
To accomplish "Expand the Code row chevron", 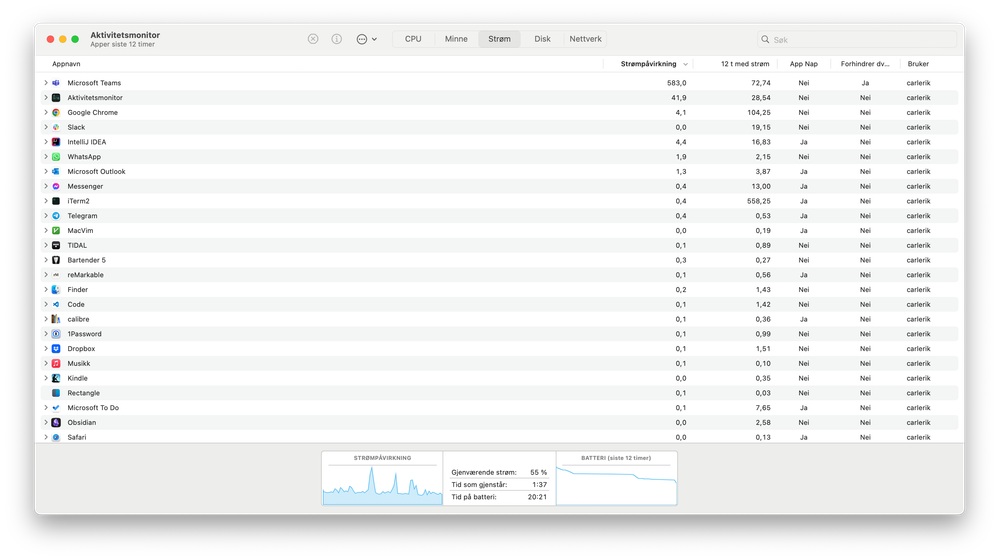I will pos(46,304).
